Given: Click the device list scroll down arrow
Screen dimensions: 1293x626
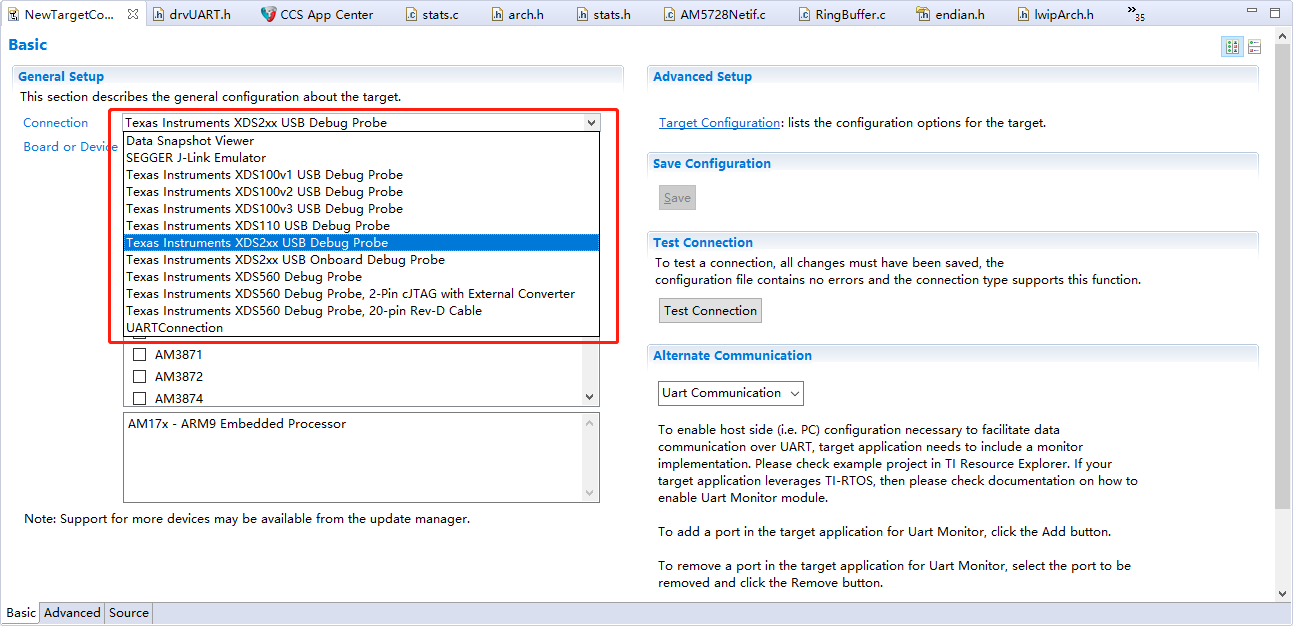Looking at the screenshot, I should pos(590,397).
